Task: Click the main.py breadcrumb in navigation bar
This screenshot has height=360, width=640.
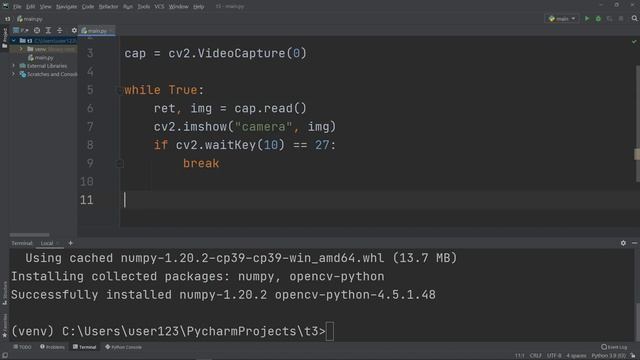Action: pos(30,19)
